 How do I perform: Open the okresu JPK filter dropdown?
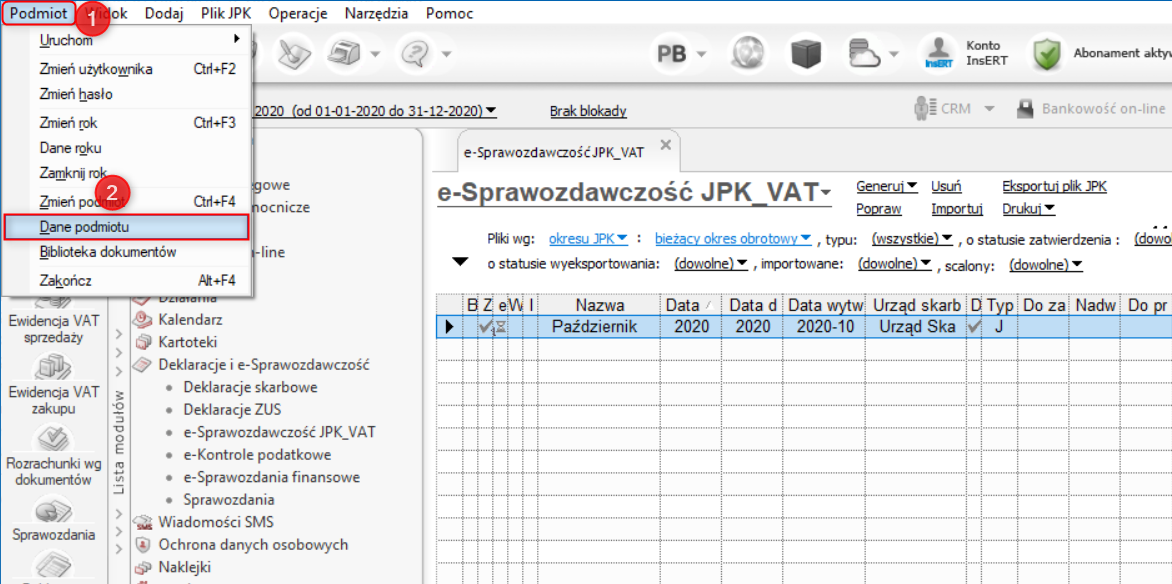tap(588, 239)
